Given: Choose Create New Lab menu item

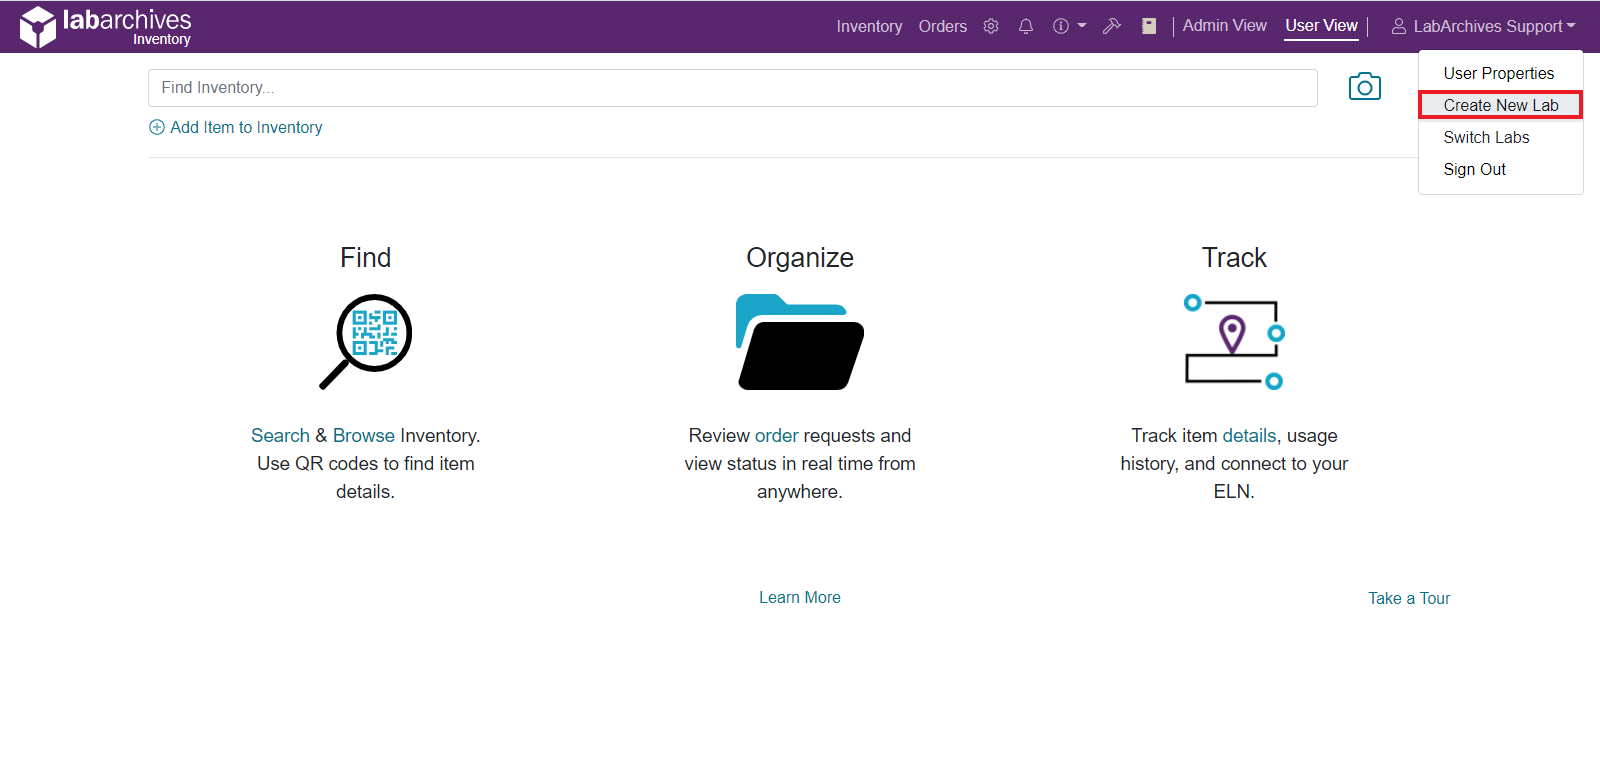Looking at the screenshot, I should click(x=1500, y=105).
